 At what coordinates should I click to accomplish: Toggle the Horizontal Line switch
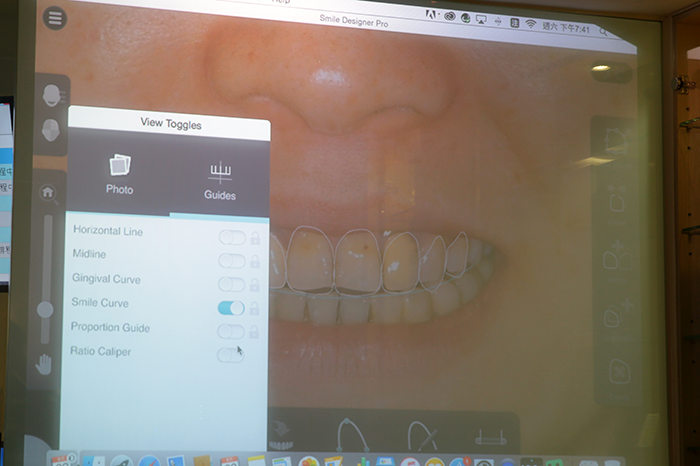(x=232, y=237)
